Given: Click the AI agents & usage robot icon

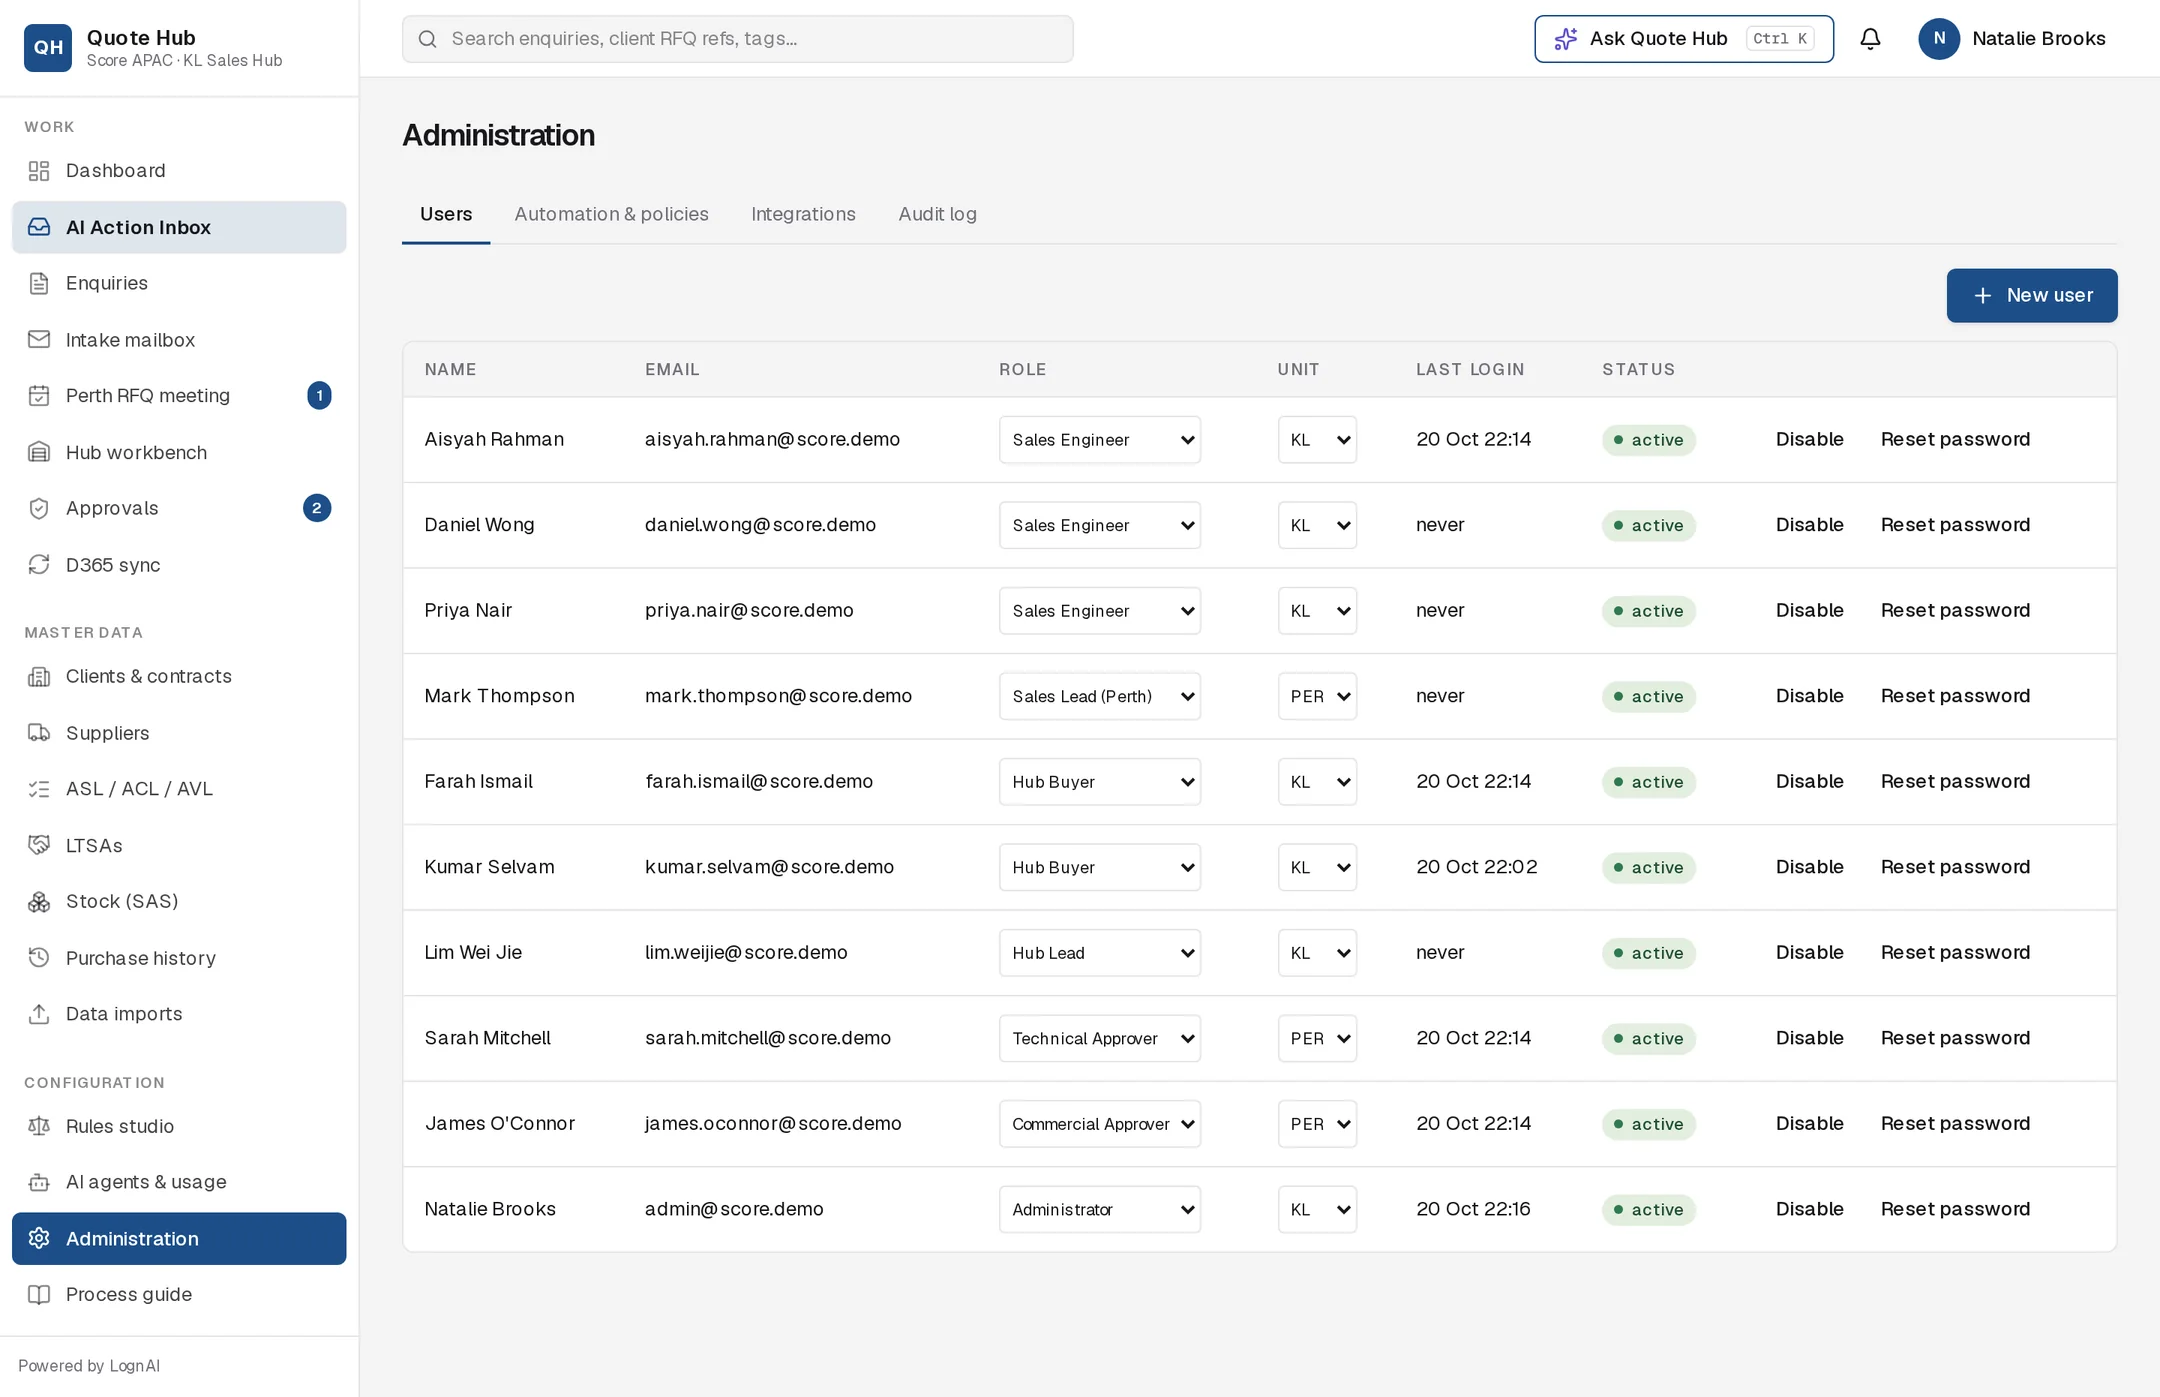Looking at the screenshot, I should [39, 1182].
